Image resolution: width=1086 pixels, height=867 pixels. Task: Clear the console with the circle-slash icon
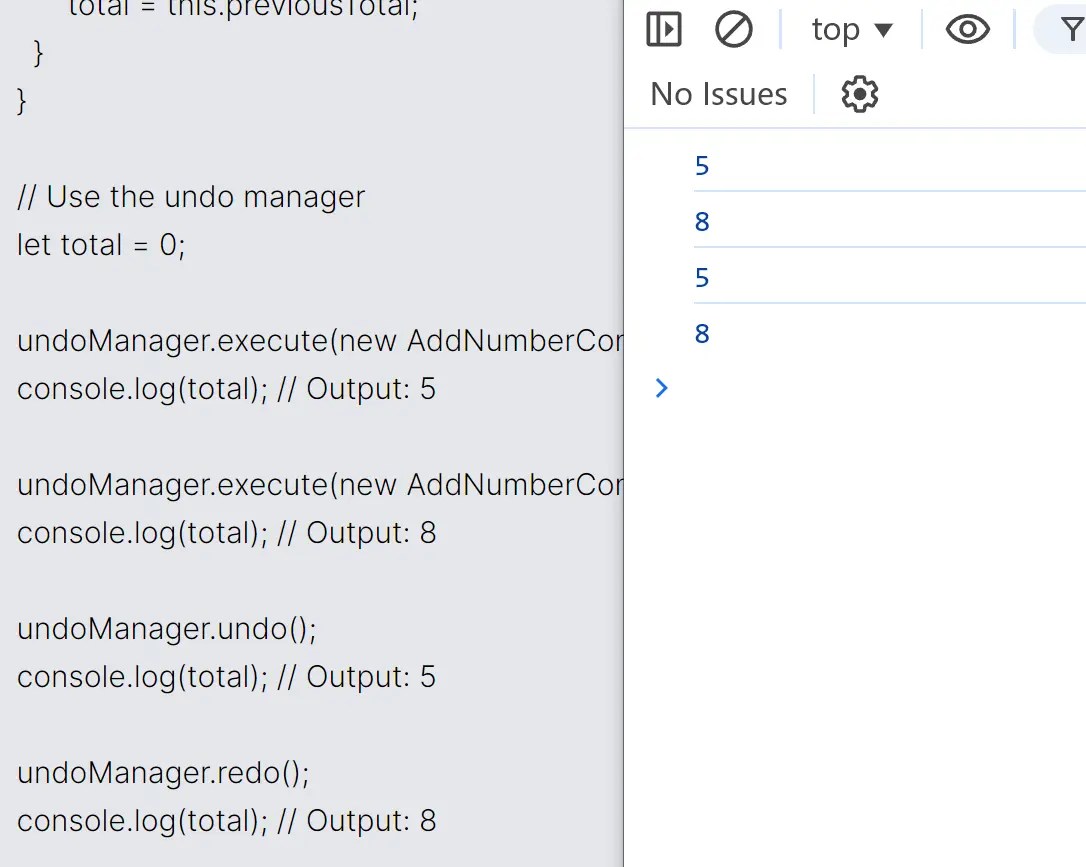[x=733, y=29]
